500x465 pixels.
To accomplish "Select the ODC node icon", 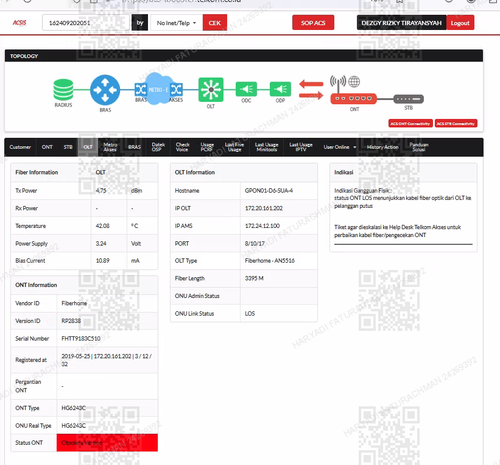I will coord(246,89).
